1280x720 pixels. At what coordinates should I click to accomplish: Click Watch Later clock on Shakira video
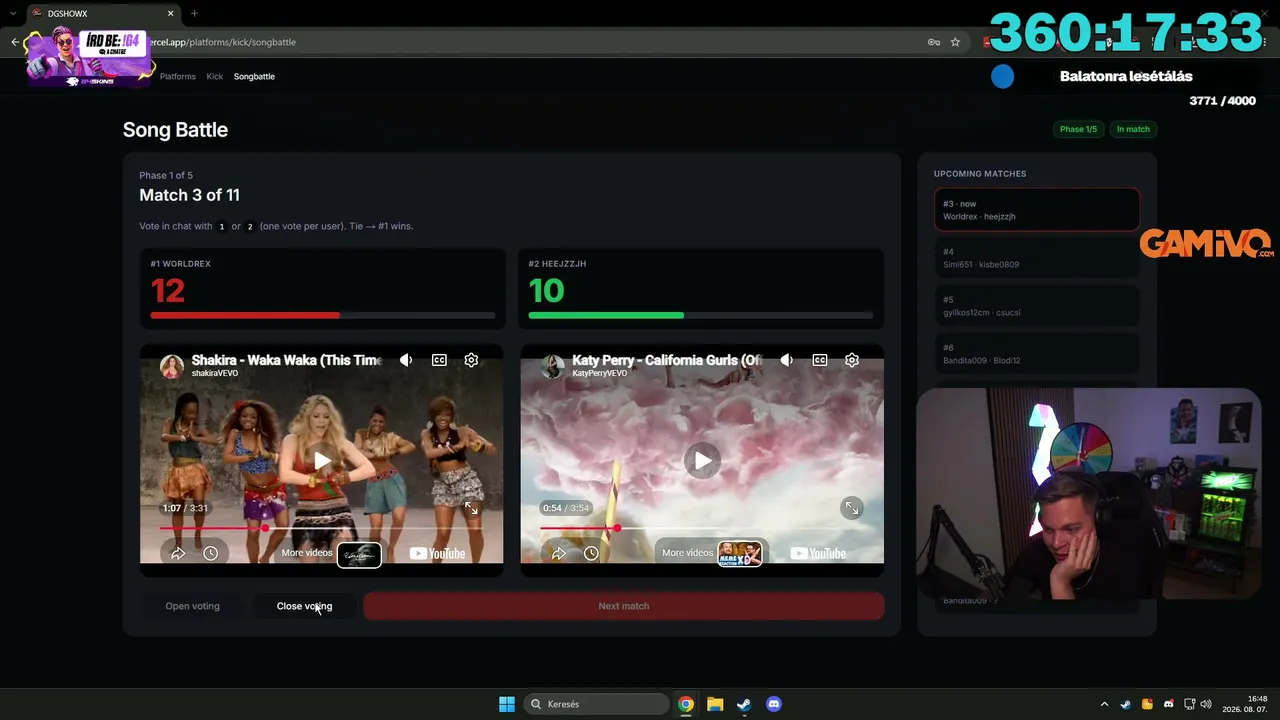click(x=210, y=553)
